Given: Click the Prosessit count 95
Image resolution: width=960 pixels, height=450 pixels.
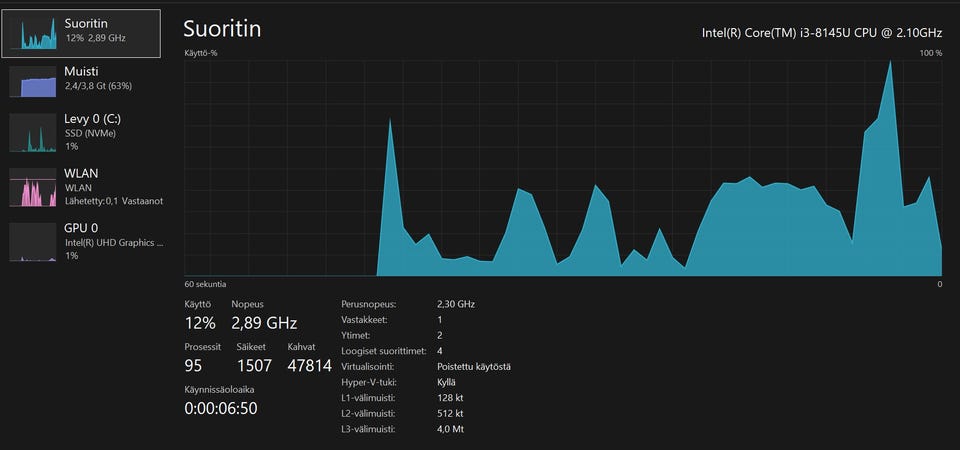Looking at the screenshot, I should (193, 366).
